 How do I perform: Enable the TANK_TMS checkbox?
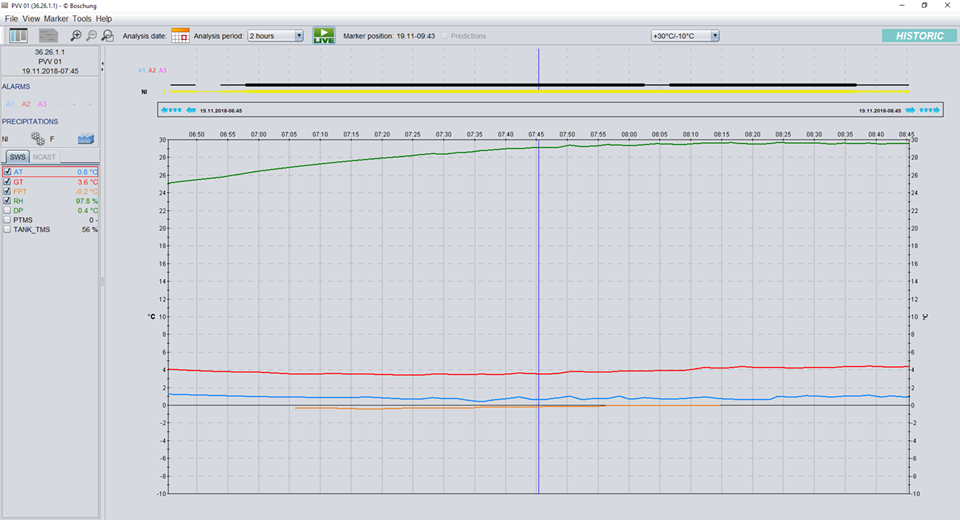coord(7,230)
